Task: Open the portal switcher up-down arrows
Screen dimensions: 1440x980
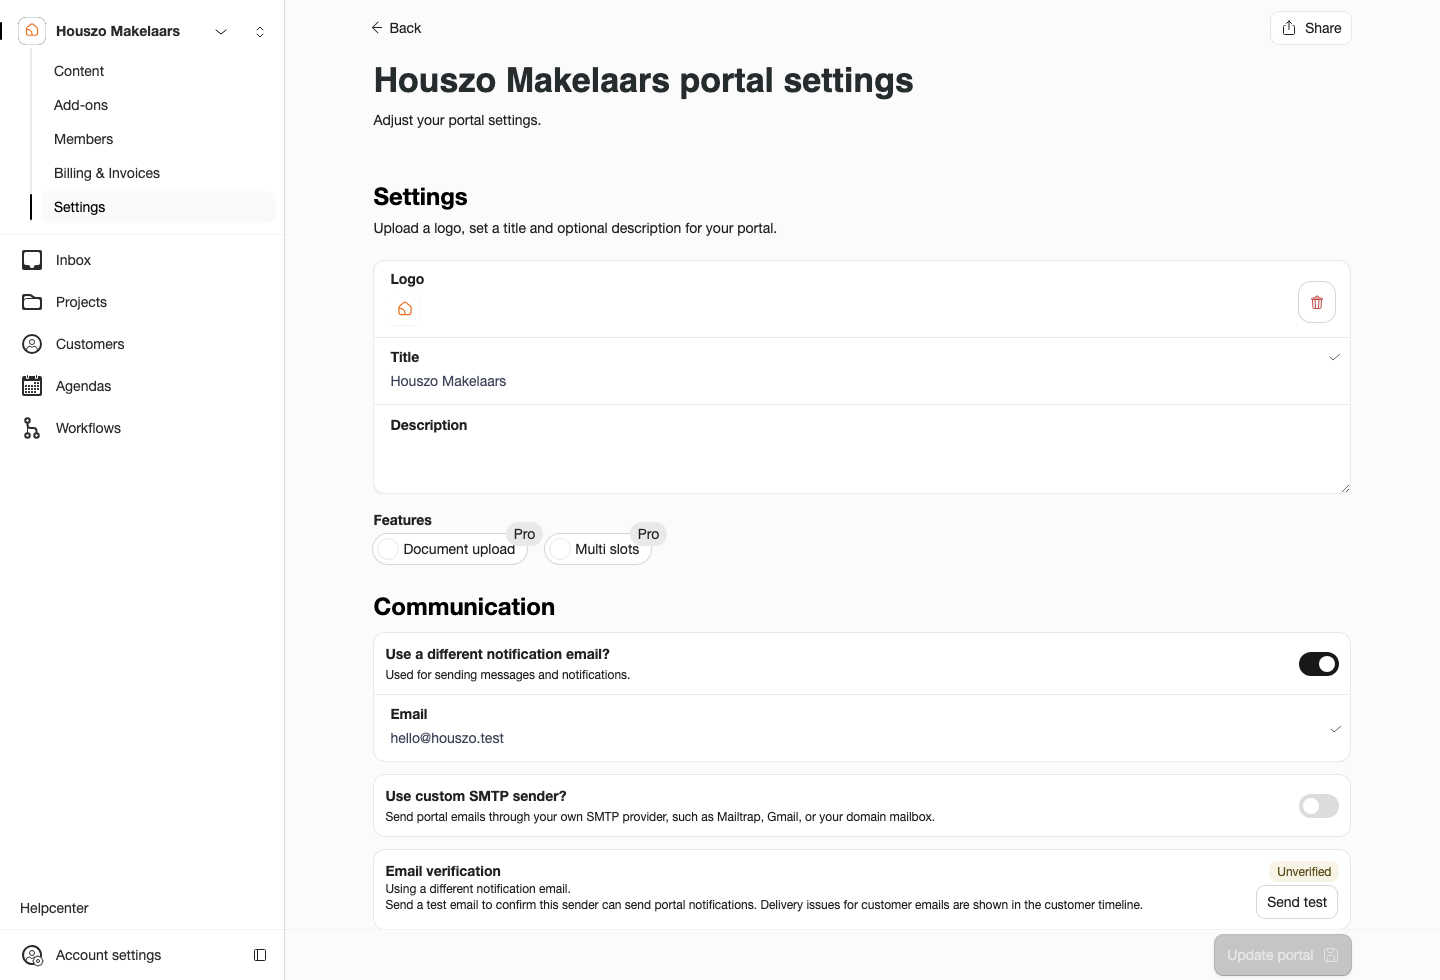Action: click(x=260, y=32)
